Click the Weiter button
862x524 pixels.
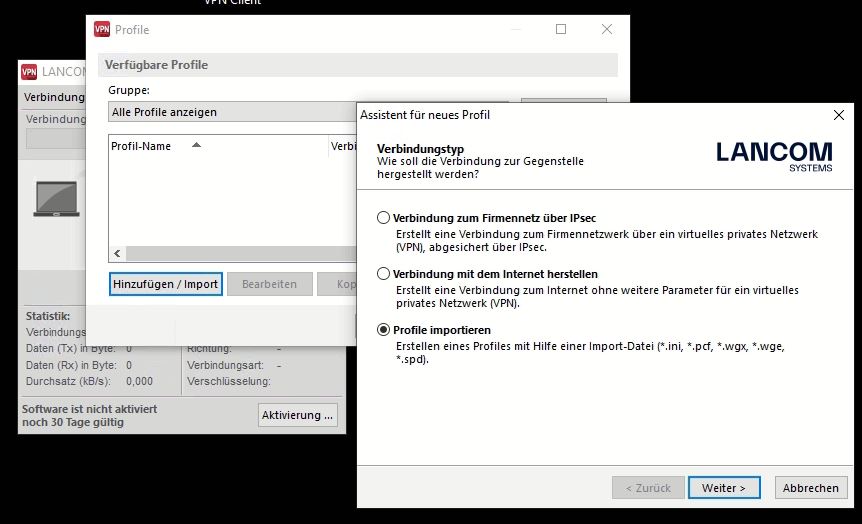click(x=723, y=488)
